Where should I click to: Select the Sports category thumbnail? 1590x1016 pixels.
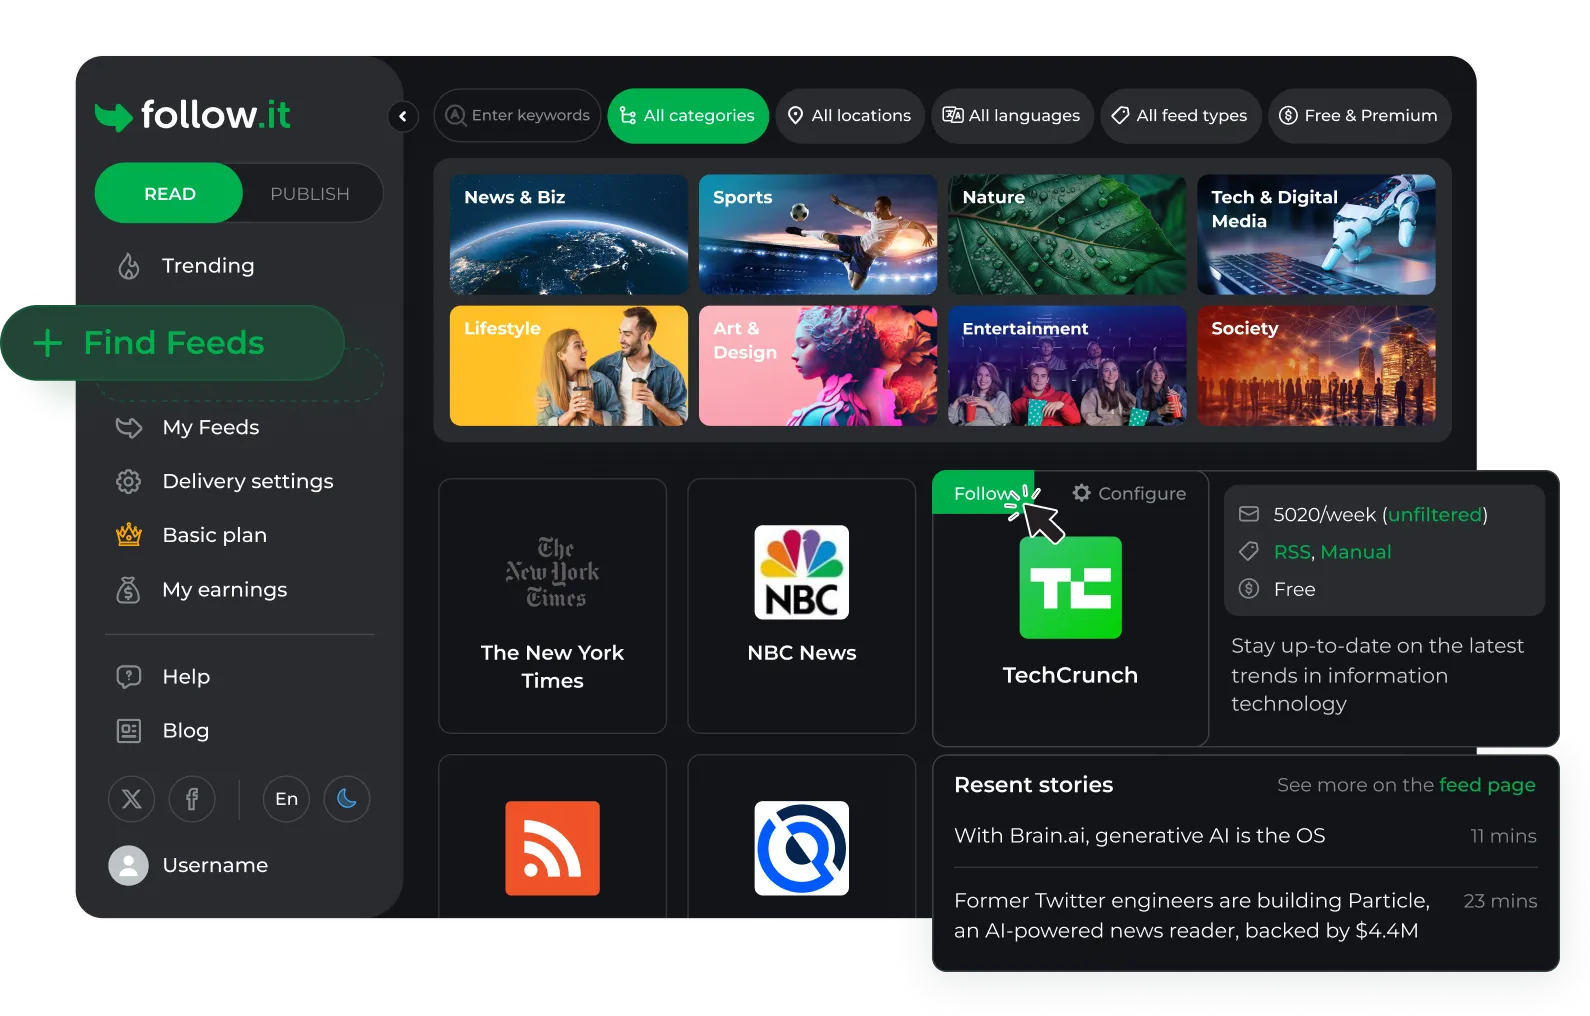click(817, 235)
